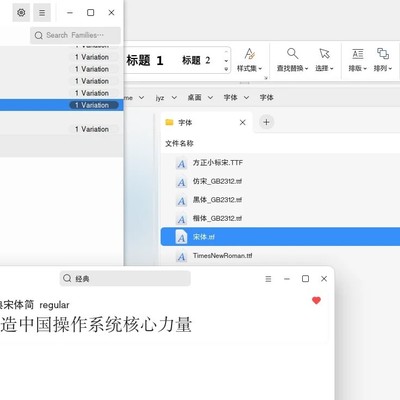Viewport: 400px width, 400px height.
Task: Open the second 字体 breadcrumb folder
Action: coord(267,98)
